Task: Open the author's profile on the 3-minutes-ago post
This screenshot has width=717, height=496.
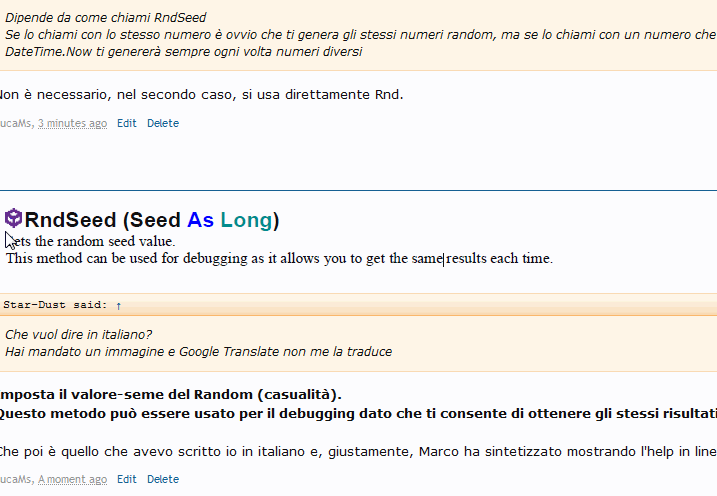Action: click(x=16, y=123)
